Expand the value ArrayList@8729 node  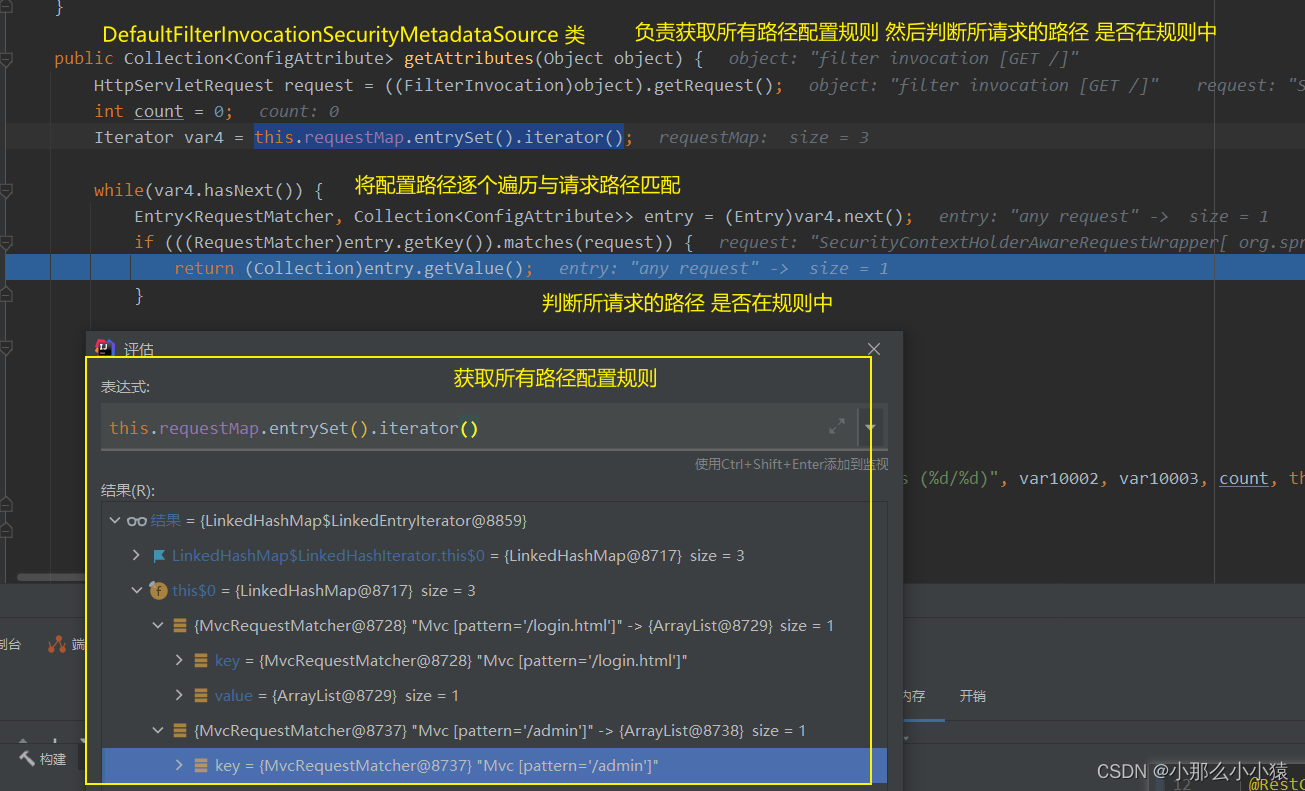(179, 695)
